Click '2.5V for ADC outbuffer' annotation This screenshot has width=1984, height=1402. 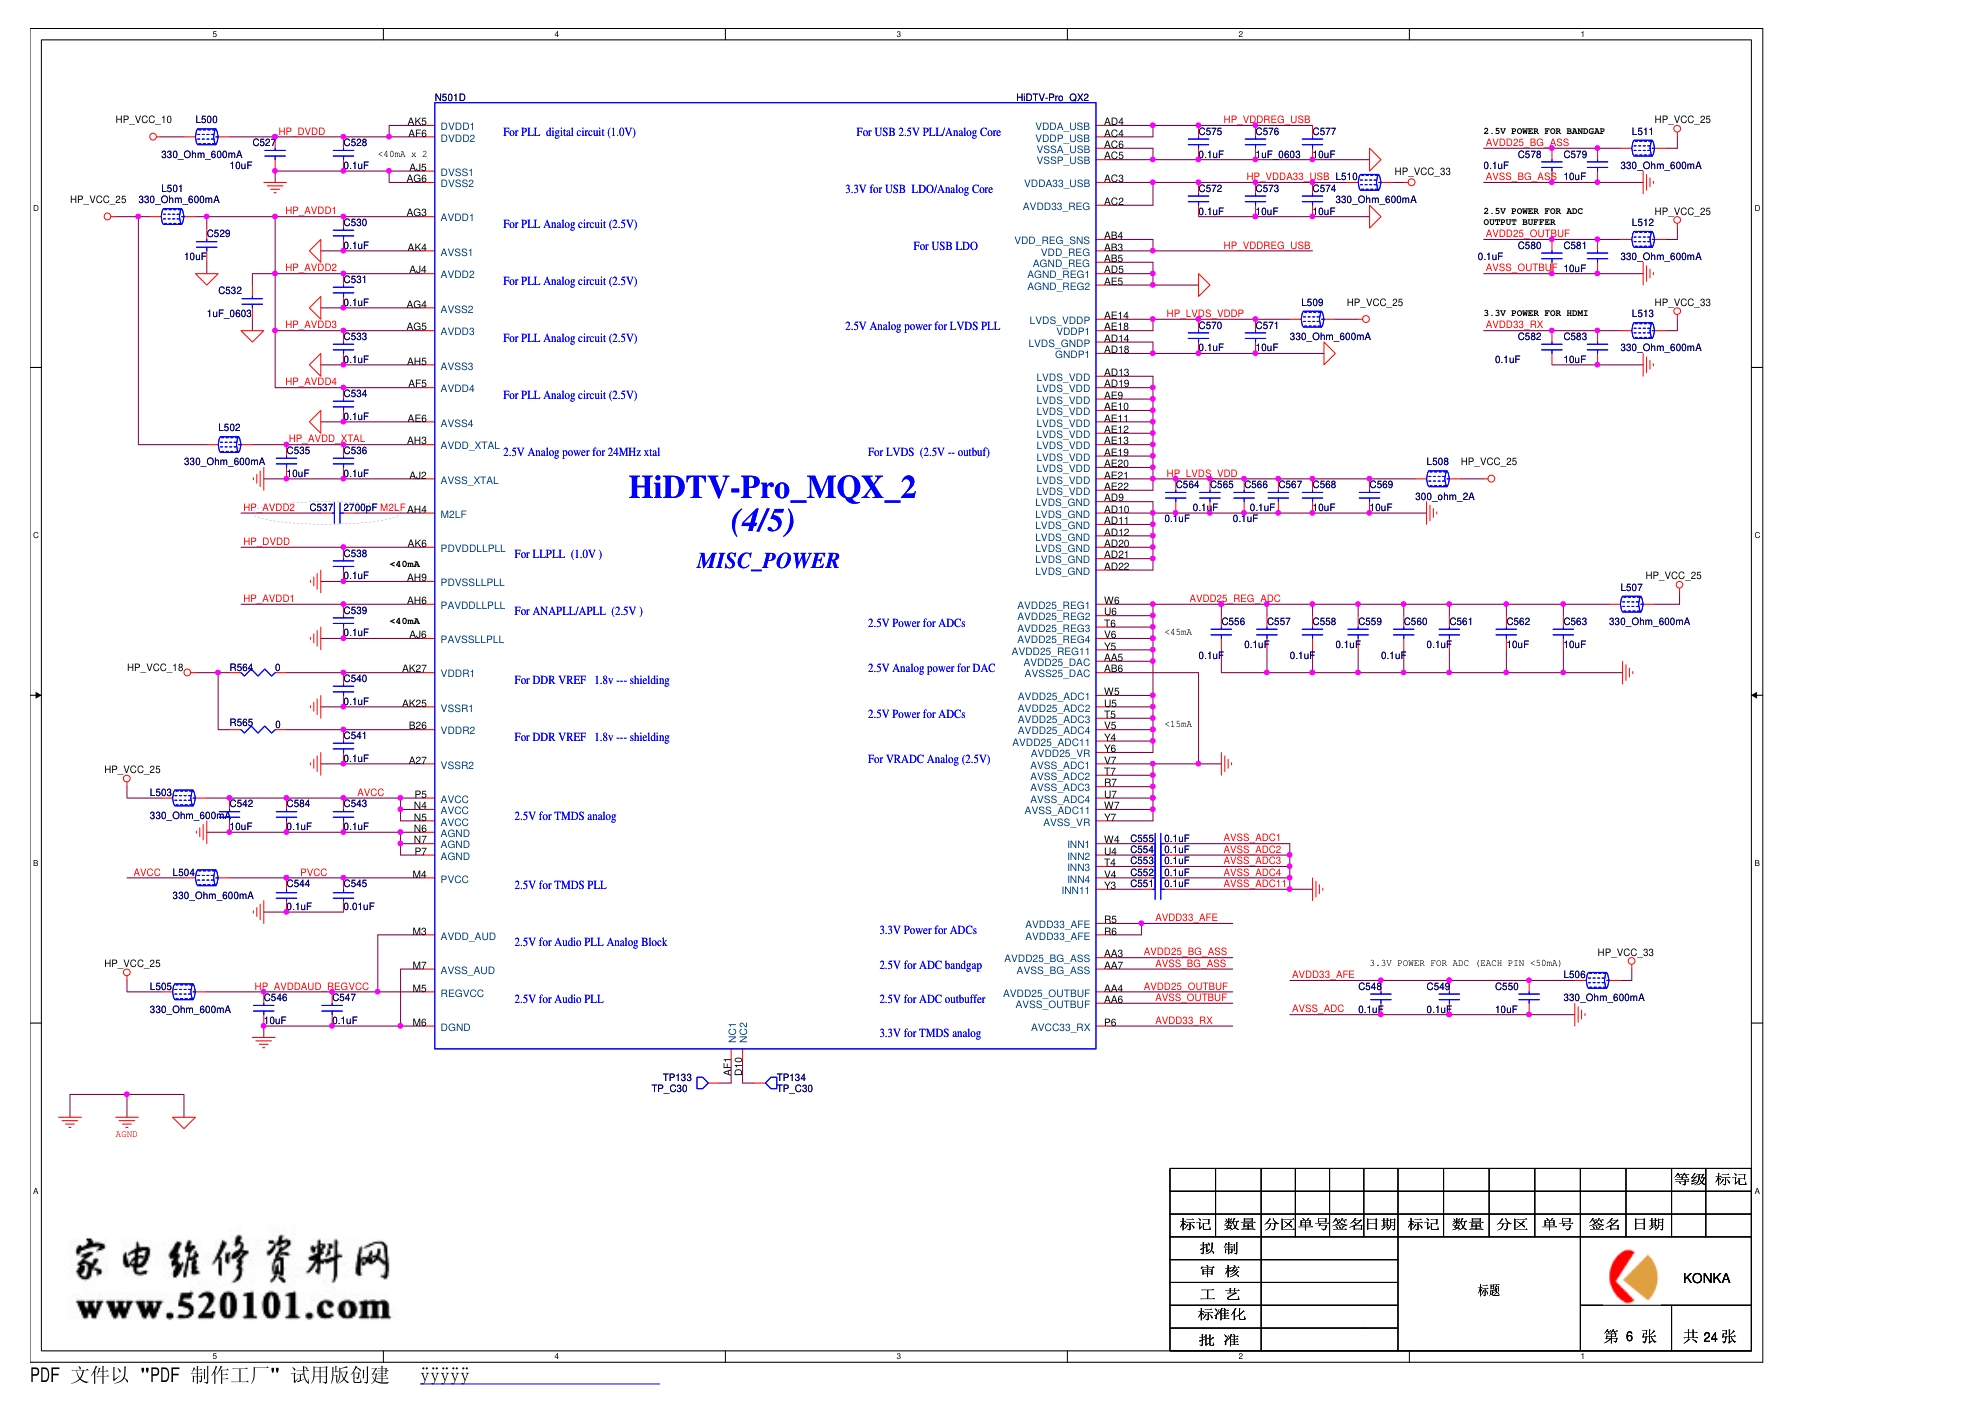click(932, 999)
